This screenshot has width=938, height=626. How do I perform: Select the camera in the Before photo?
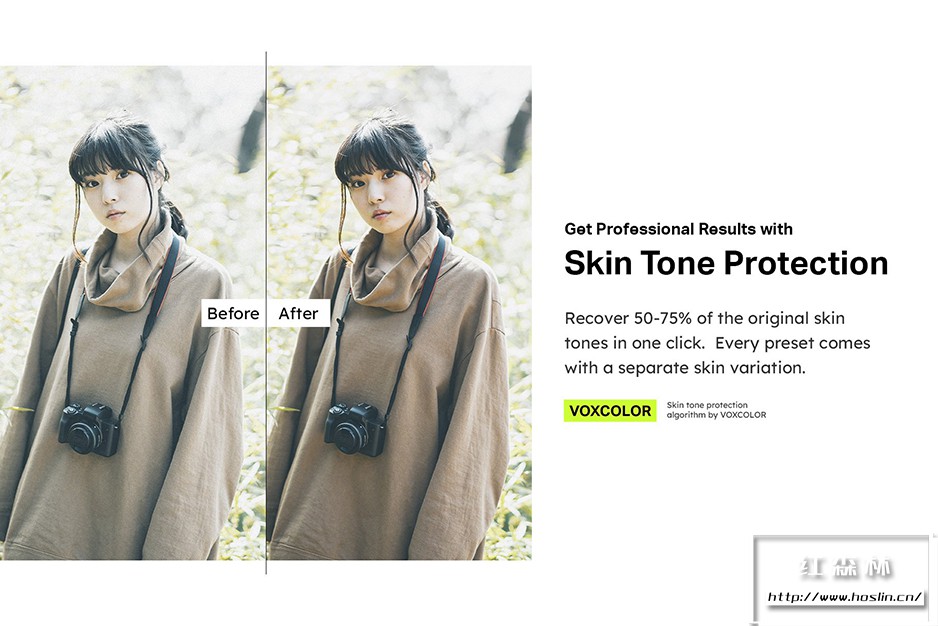(89, 429)
